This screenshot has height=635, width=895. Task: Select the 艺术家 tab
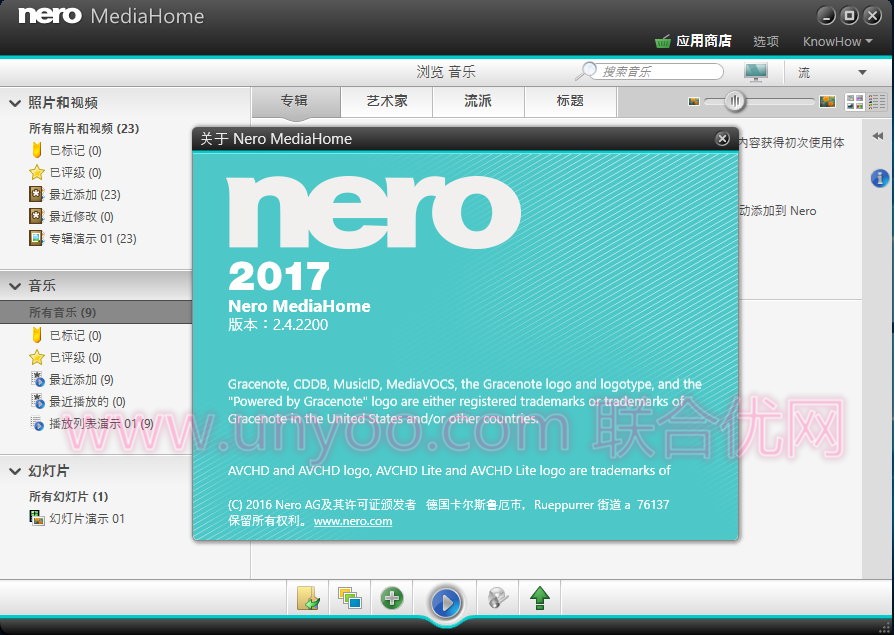point(386,102)
